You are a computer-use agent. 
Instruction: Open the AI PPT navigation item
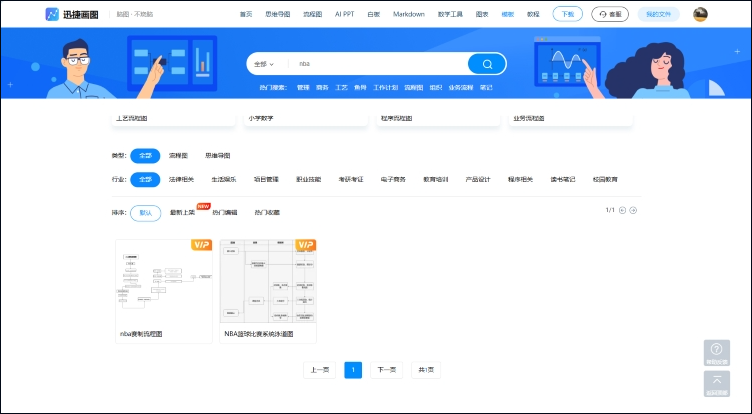pos(345,14)
